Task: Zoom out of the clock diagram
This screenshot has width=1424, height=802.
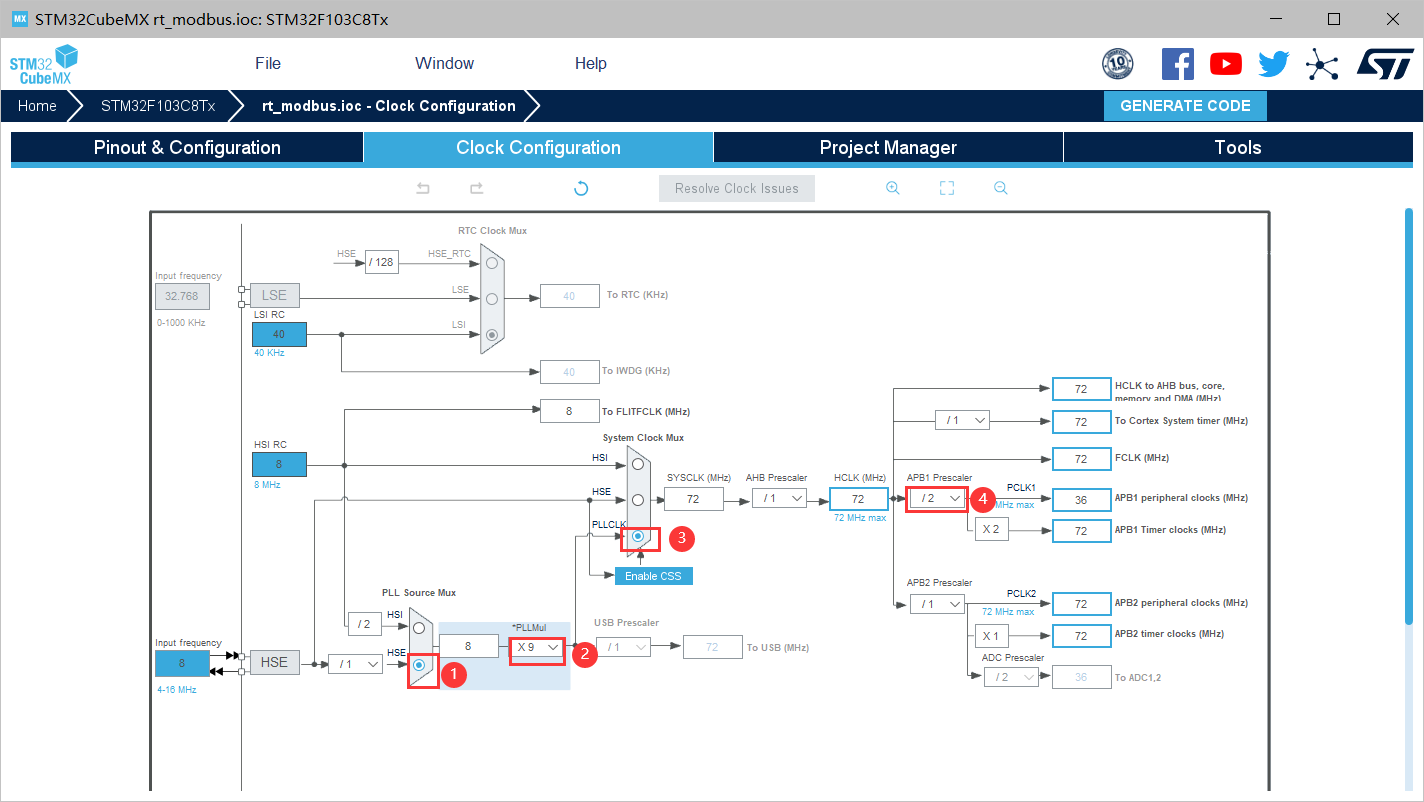Action: [x=1000, y=188]
